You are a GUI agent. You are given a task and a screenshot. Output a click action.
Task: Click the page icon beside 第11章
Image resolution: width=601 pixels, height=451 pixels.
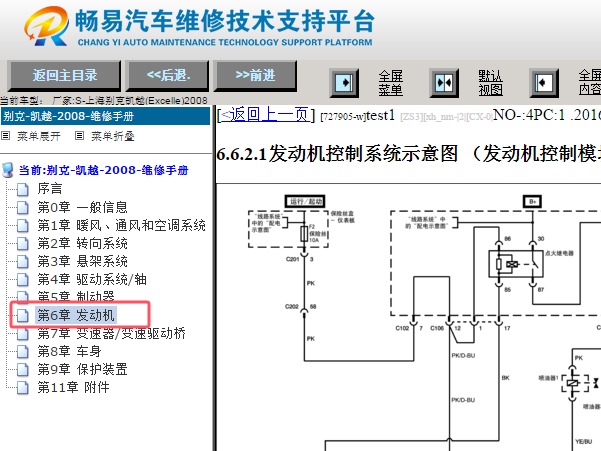click(x=23, y=387)
